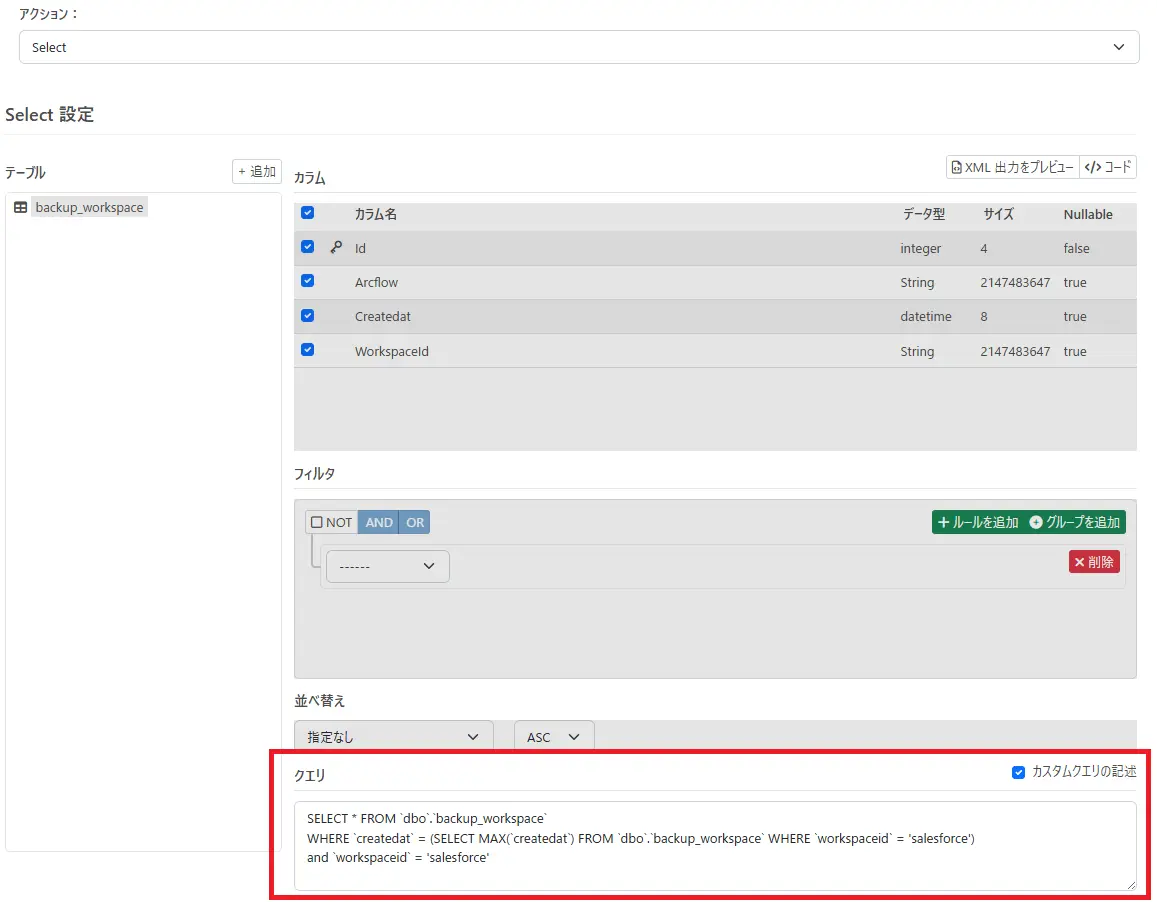Image resolution: width=1157 pixels, height=902 pixels.
Task: Click the グループを追加 button
Action: click(1074, 522)
